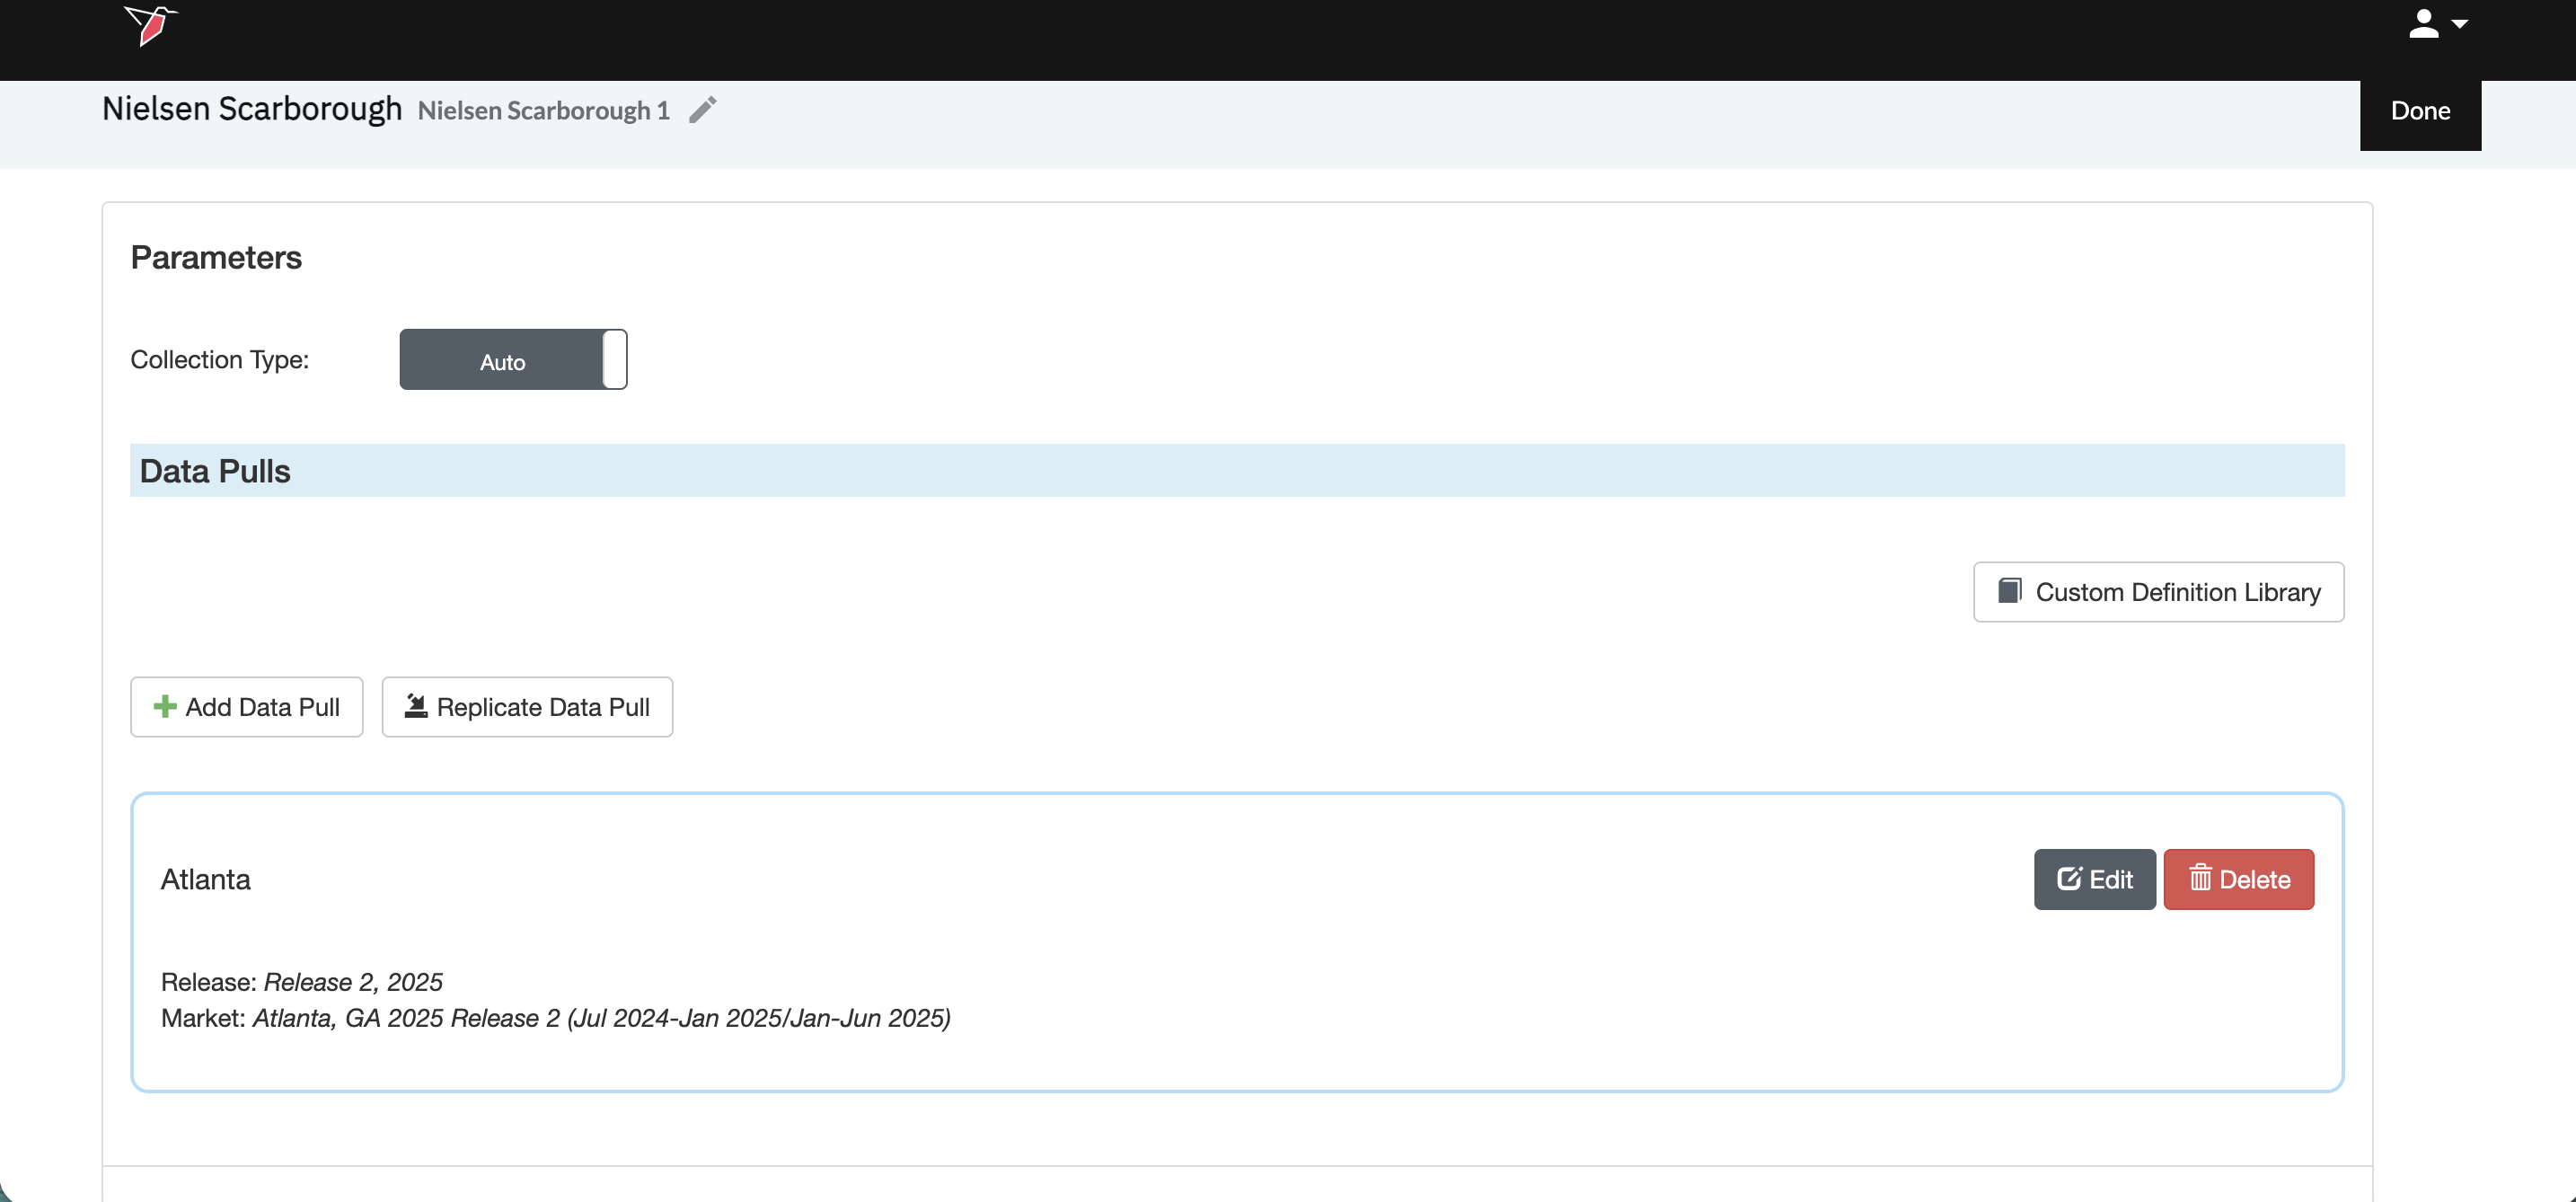
Task: Click Add Data Pull with green plus
Action: 246,707
